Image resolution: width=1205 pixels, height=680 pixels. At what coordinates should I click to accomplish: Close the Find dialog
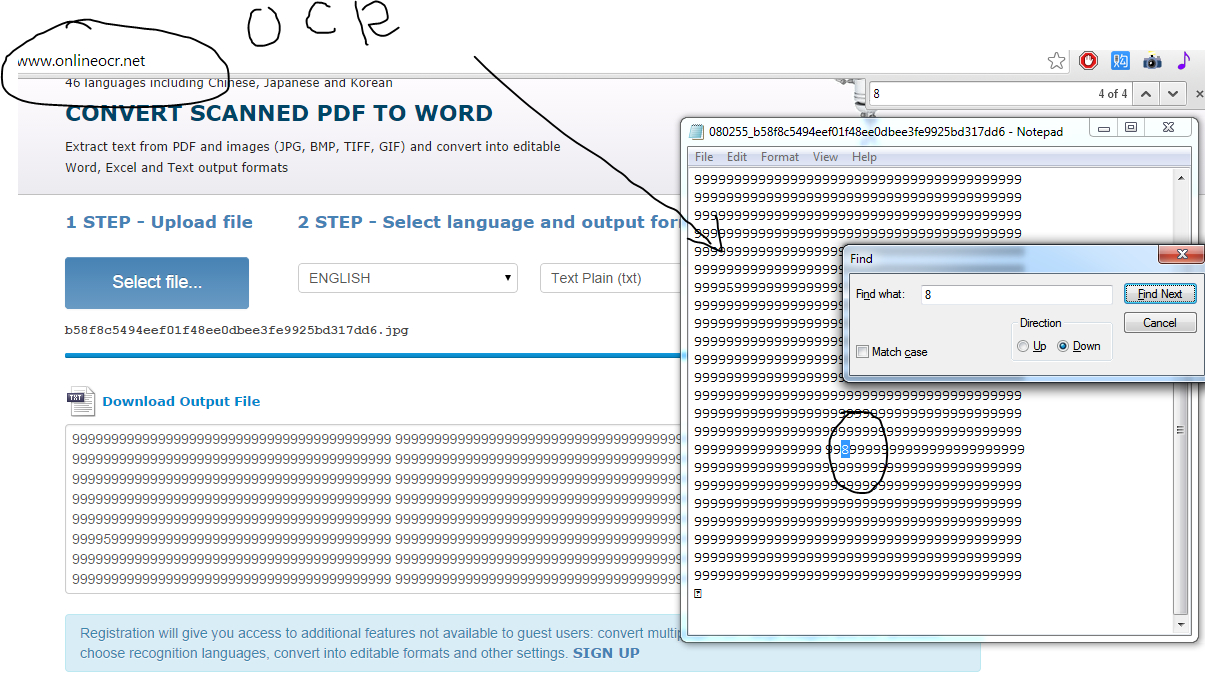[x=1181, y=255]
